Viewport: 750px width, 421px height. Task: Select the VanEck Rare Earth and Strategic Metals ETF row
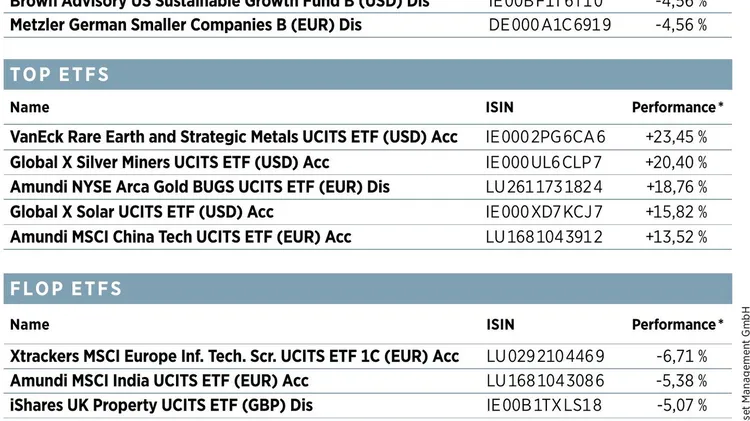coord(368,137)
